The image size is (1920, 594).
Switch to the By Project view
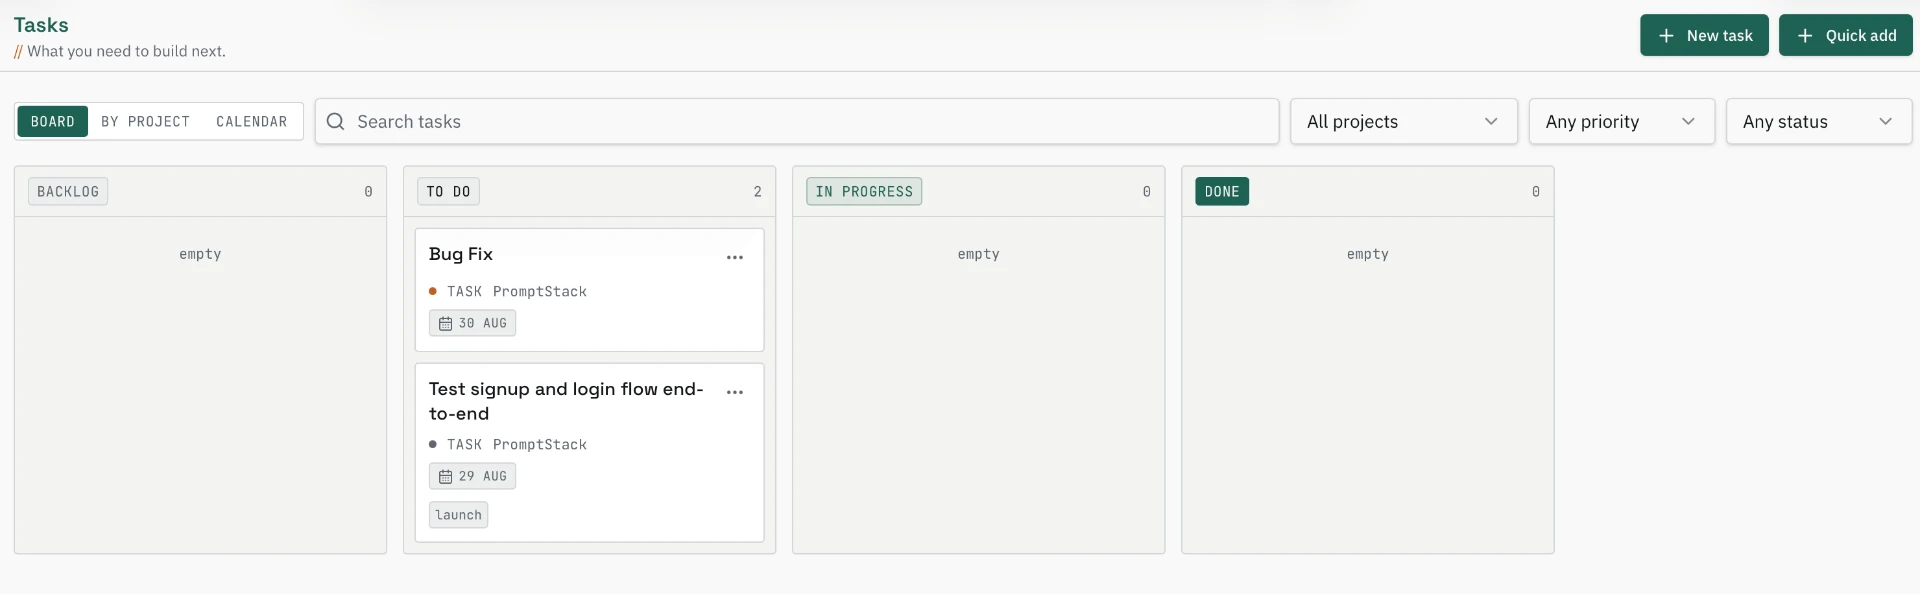point(146,121)
